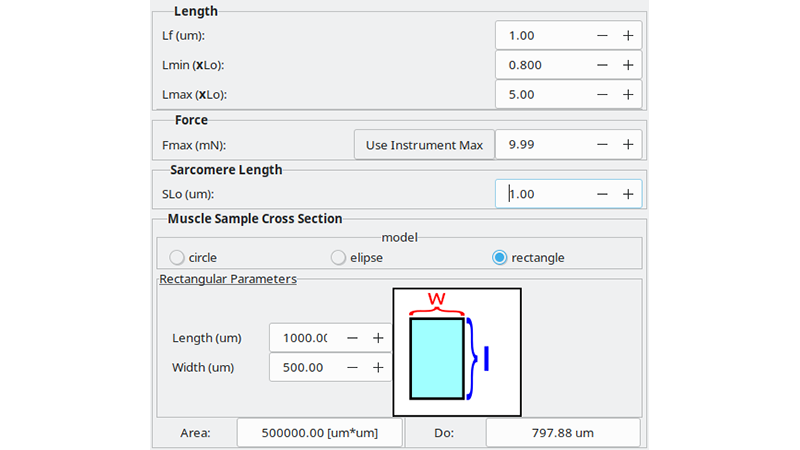Decrease rectangular Width (um) with minus
The height and width of the screenshot is (450, 800).
352,367
